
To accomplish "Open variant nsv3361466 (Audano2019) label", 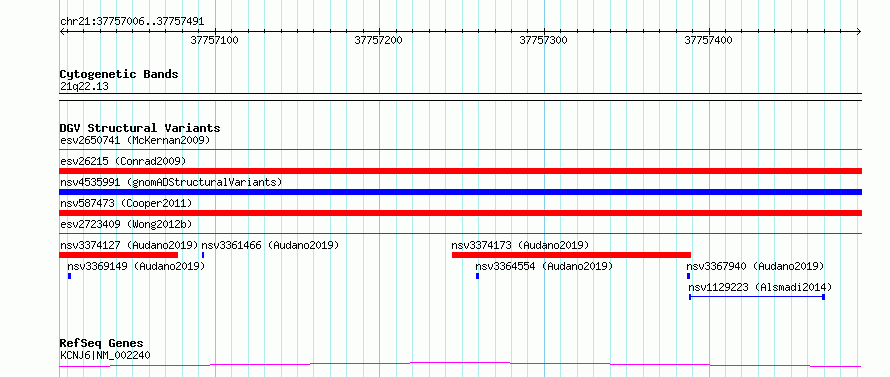I will pyautogui.click(x=270, y=245).
